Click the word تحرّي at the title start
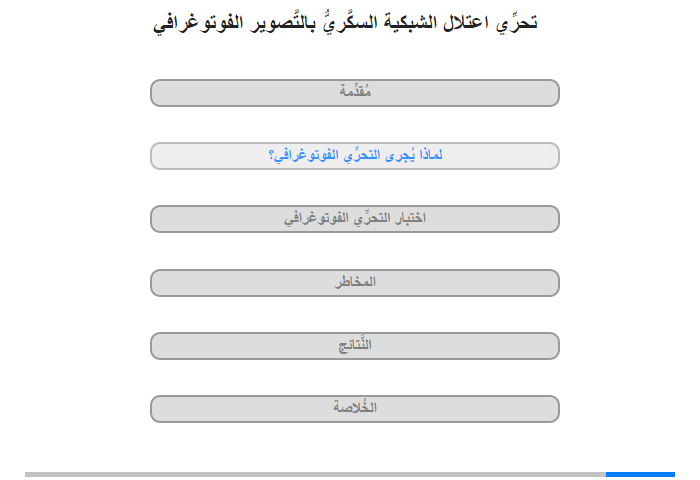 [x=517, y=23]
